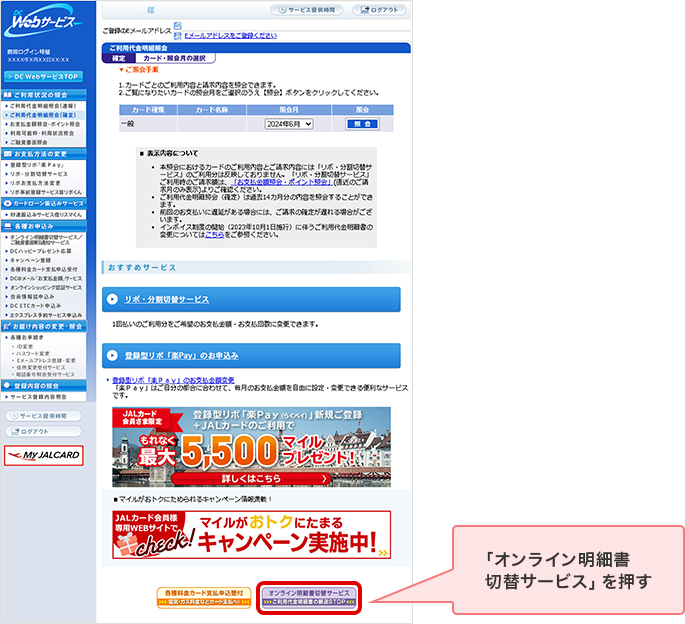Open Eメールアドレスをご登録ください link

(230, 36)
